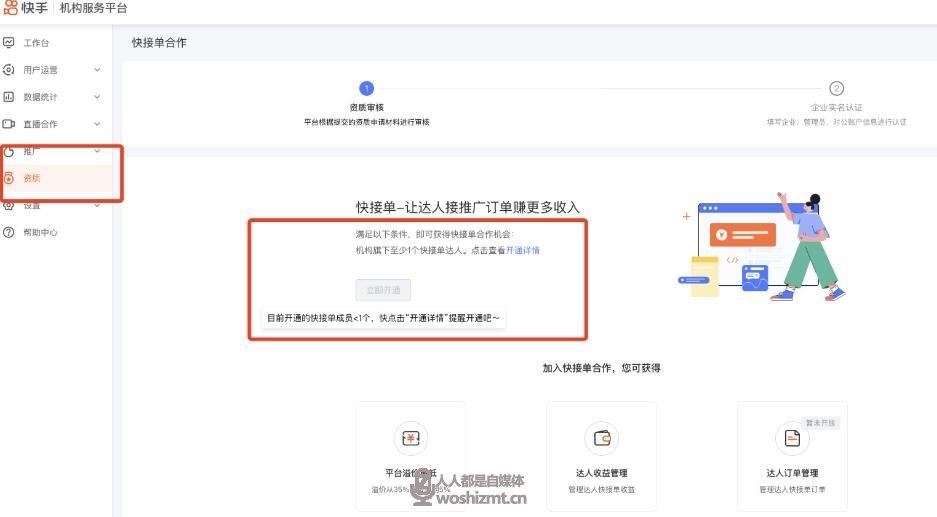
Task: Select step 2 企业实名认证
Action: (836, 89)
